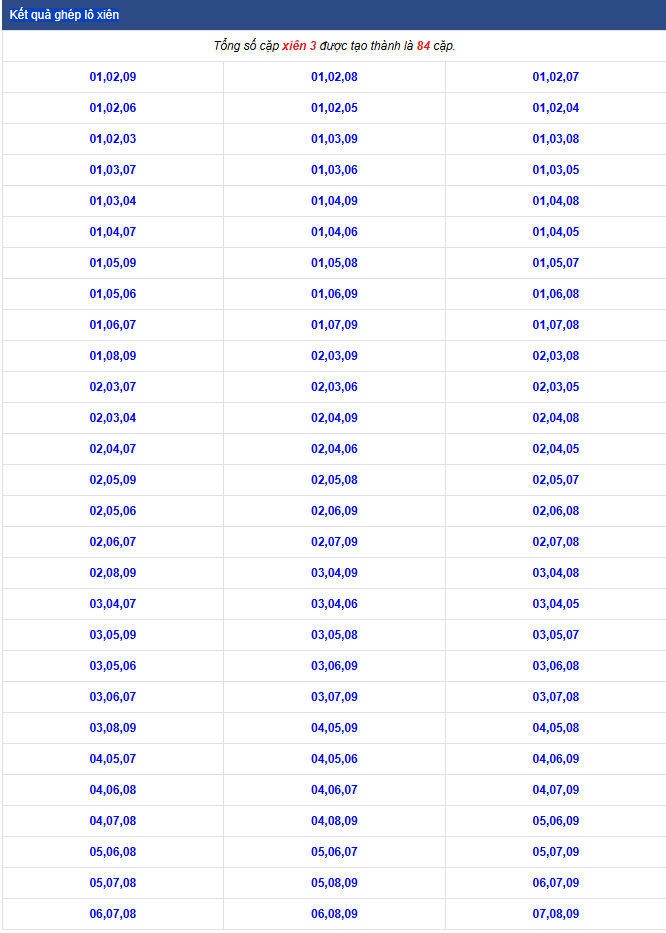This screenshot has width=666, height=933.
Task: Click the 03,08,09 combination
Action: pyautogui.click(x=113, y=728)
